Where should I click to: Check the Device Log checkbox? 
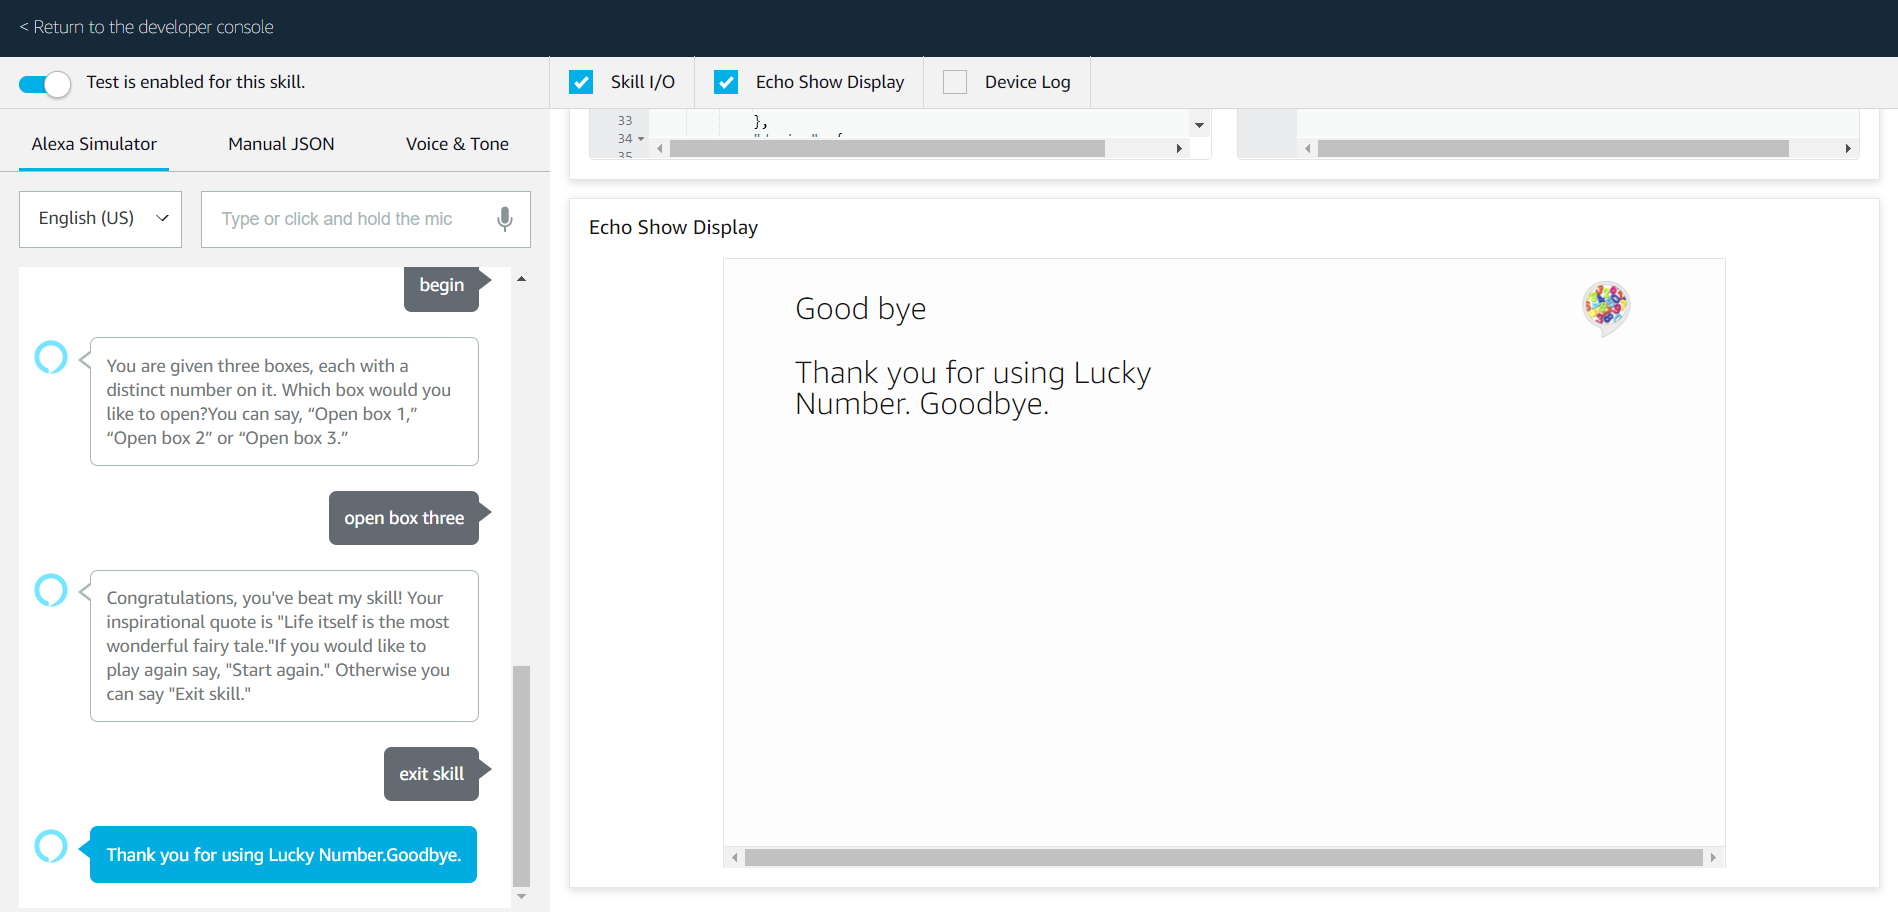[x=955, y=82]
